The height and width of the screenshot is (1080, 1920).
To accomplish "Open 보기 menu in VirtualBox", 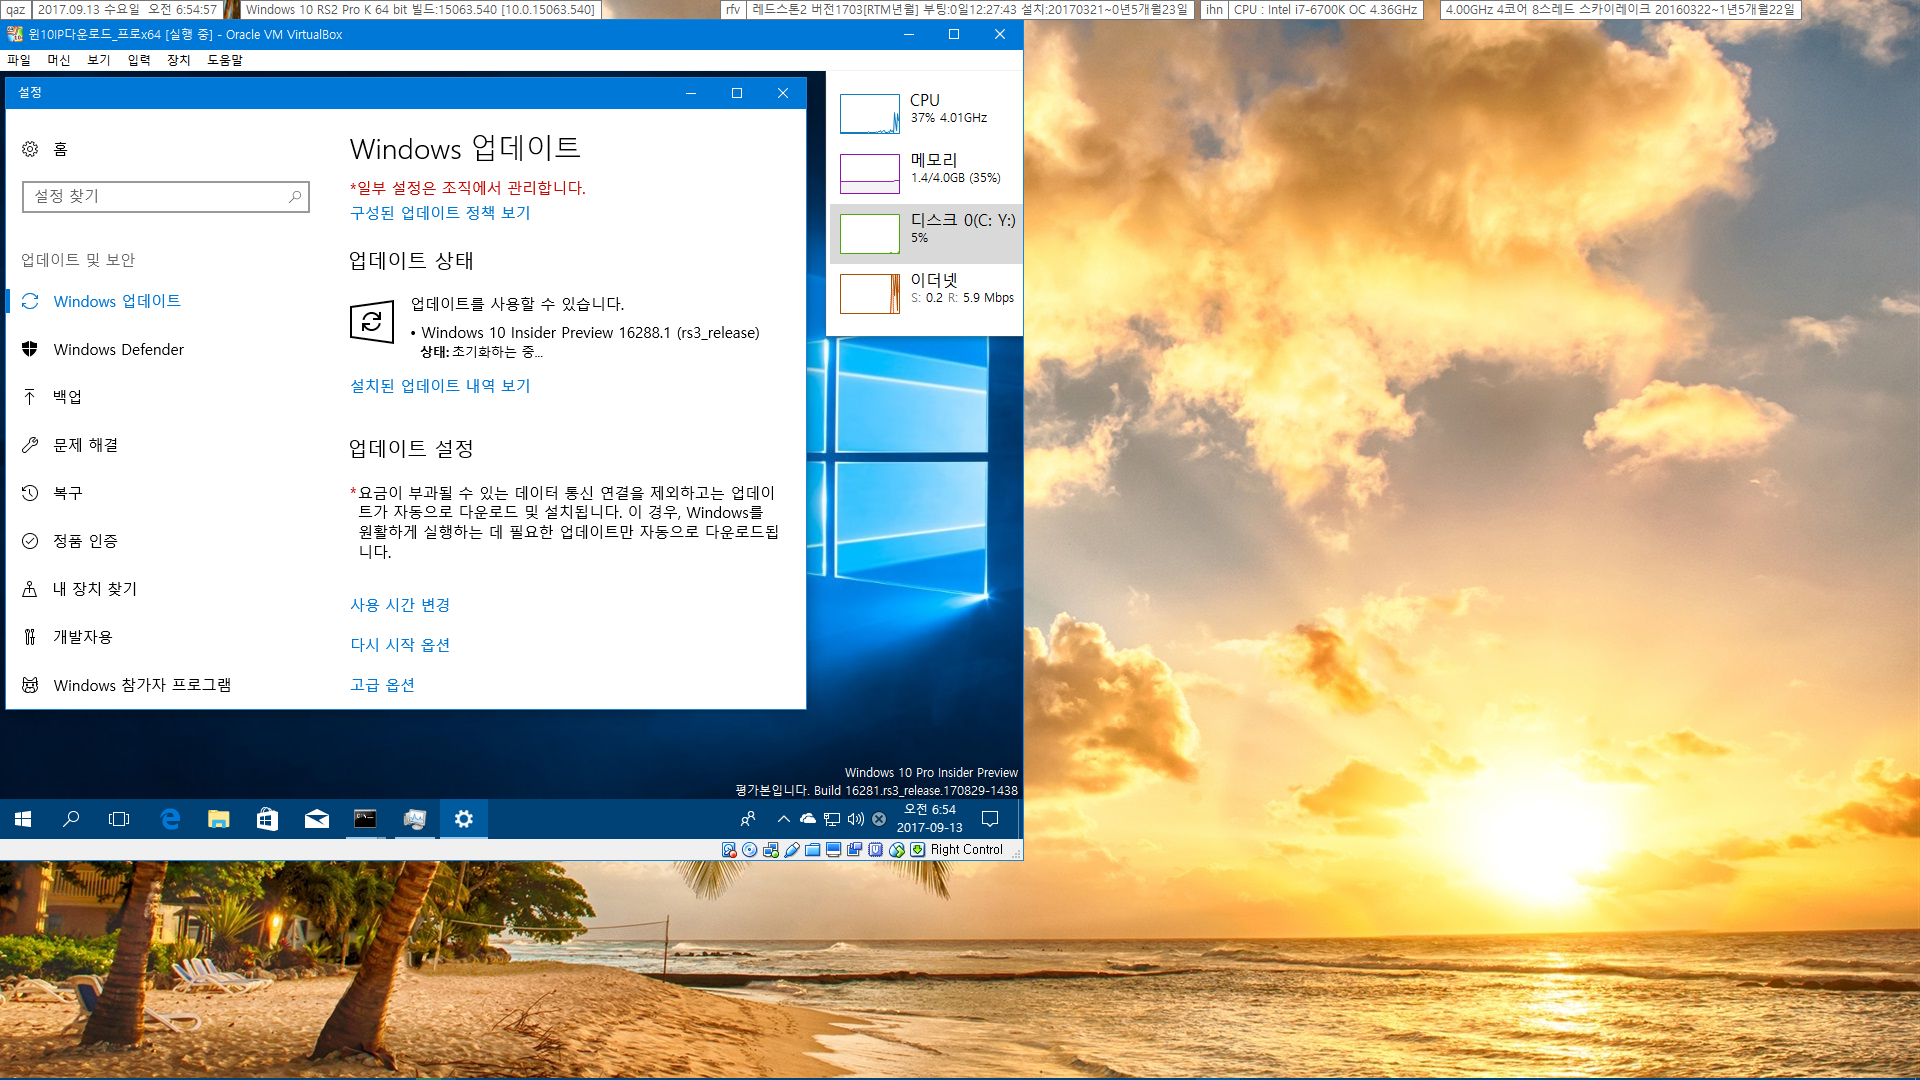I will pyautogui.click(x=99, y=60).
